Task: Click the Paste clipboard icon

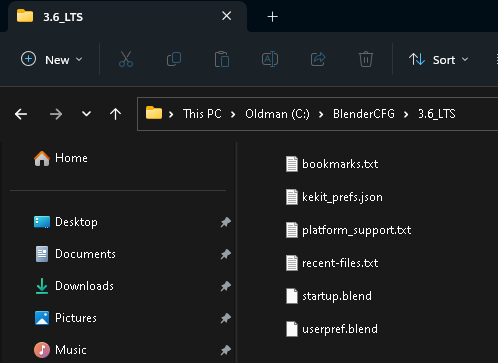Action: (222, 59)
